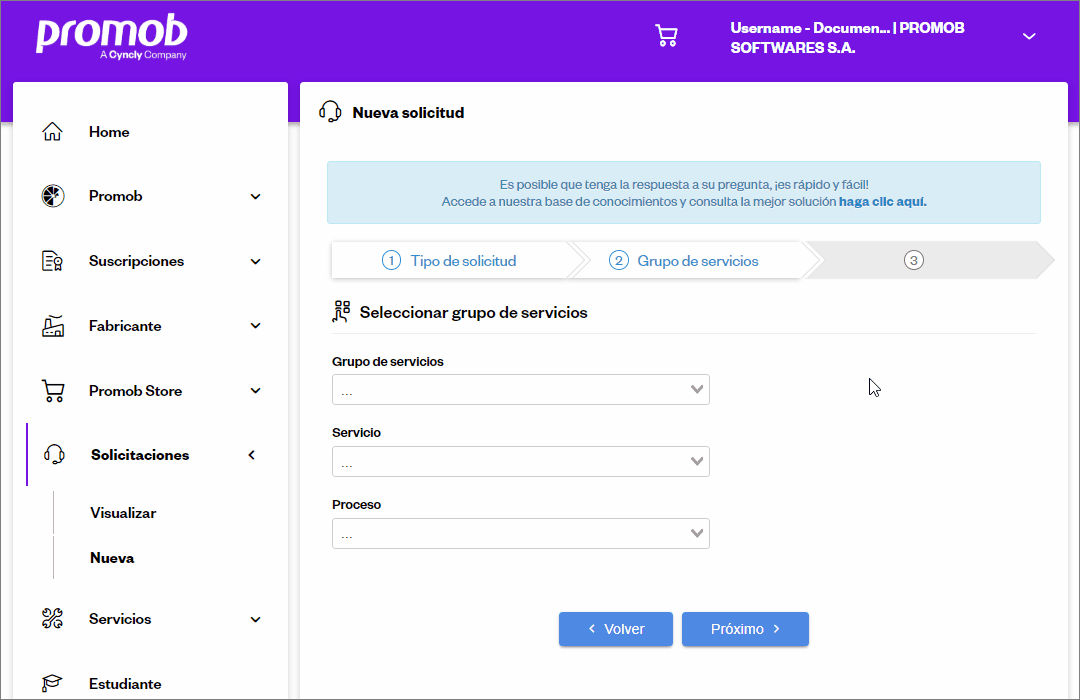Image resolution: width=1080 pixels, height=700 pixels.
Task: Expand the Promob Store menu chevron
Action: (x=256, y=391)
